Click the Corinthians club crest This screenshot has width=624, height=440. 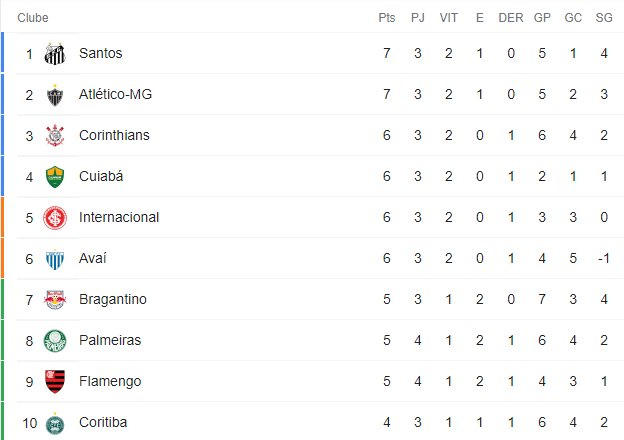click(55, 136)
